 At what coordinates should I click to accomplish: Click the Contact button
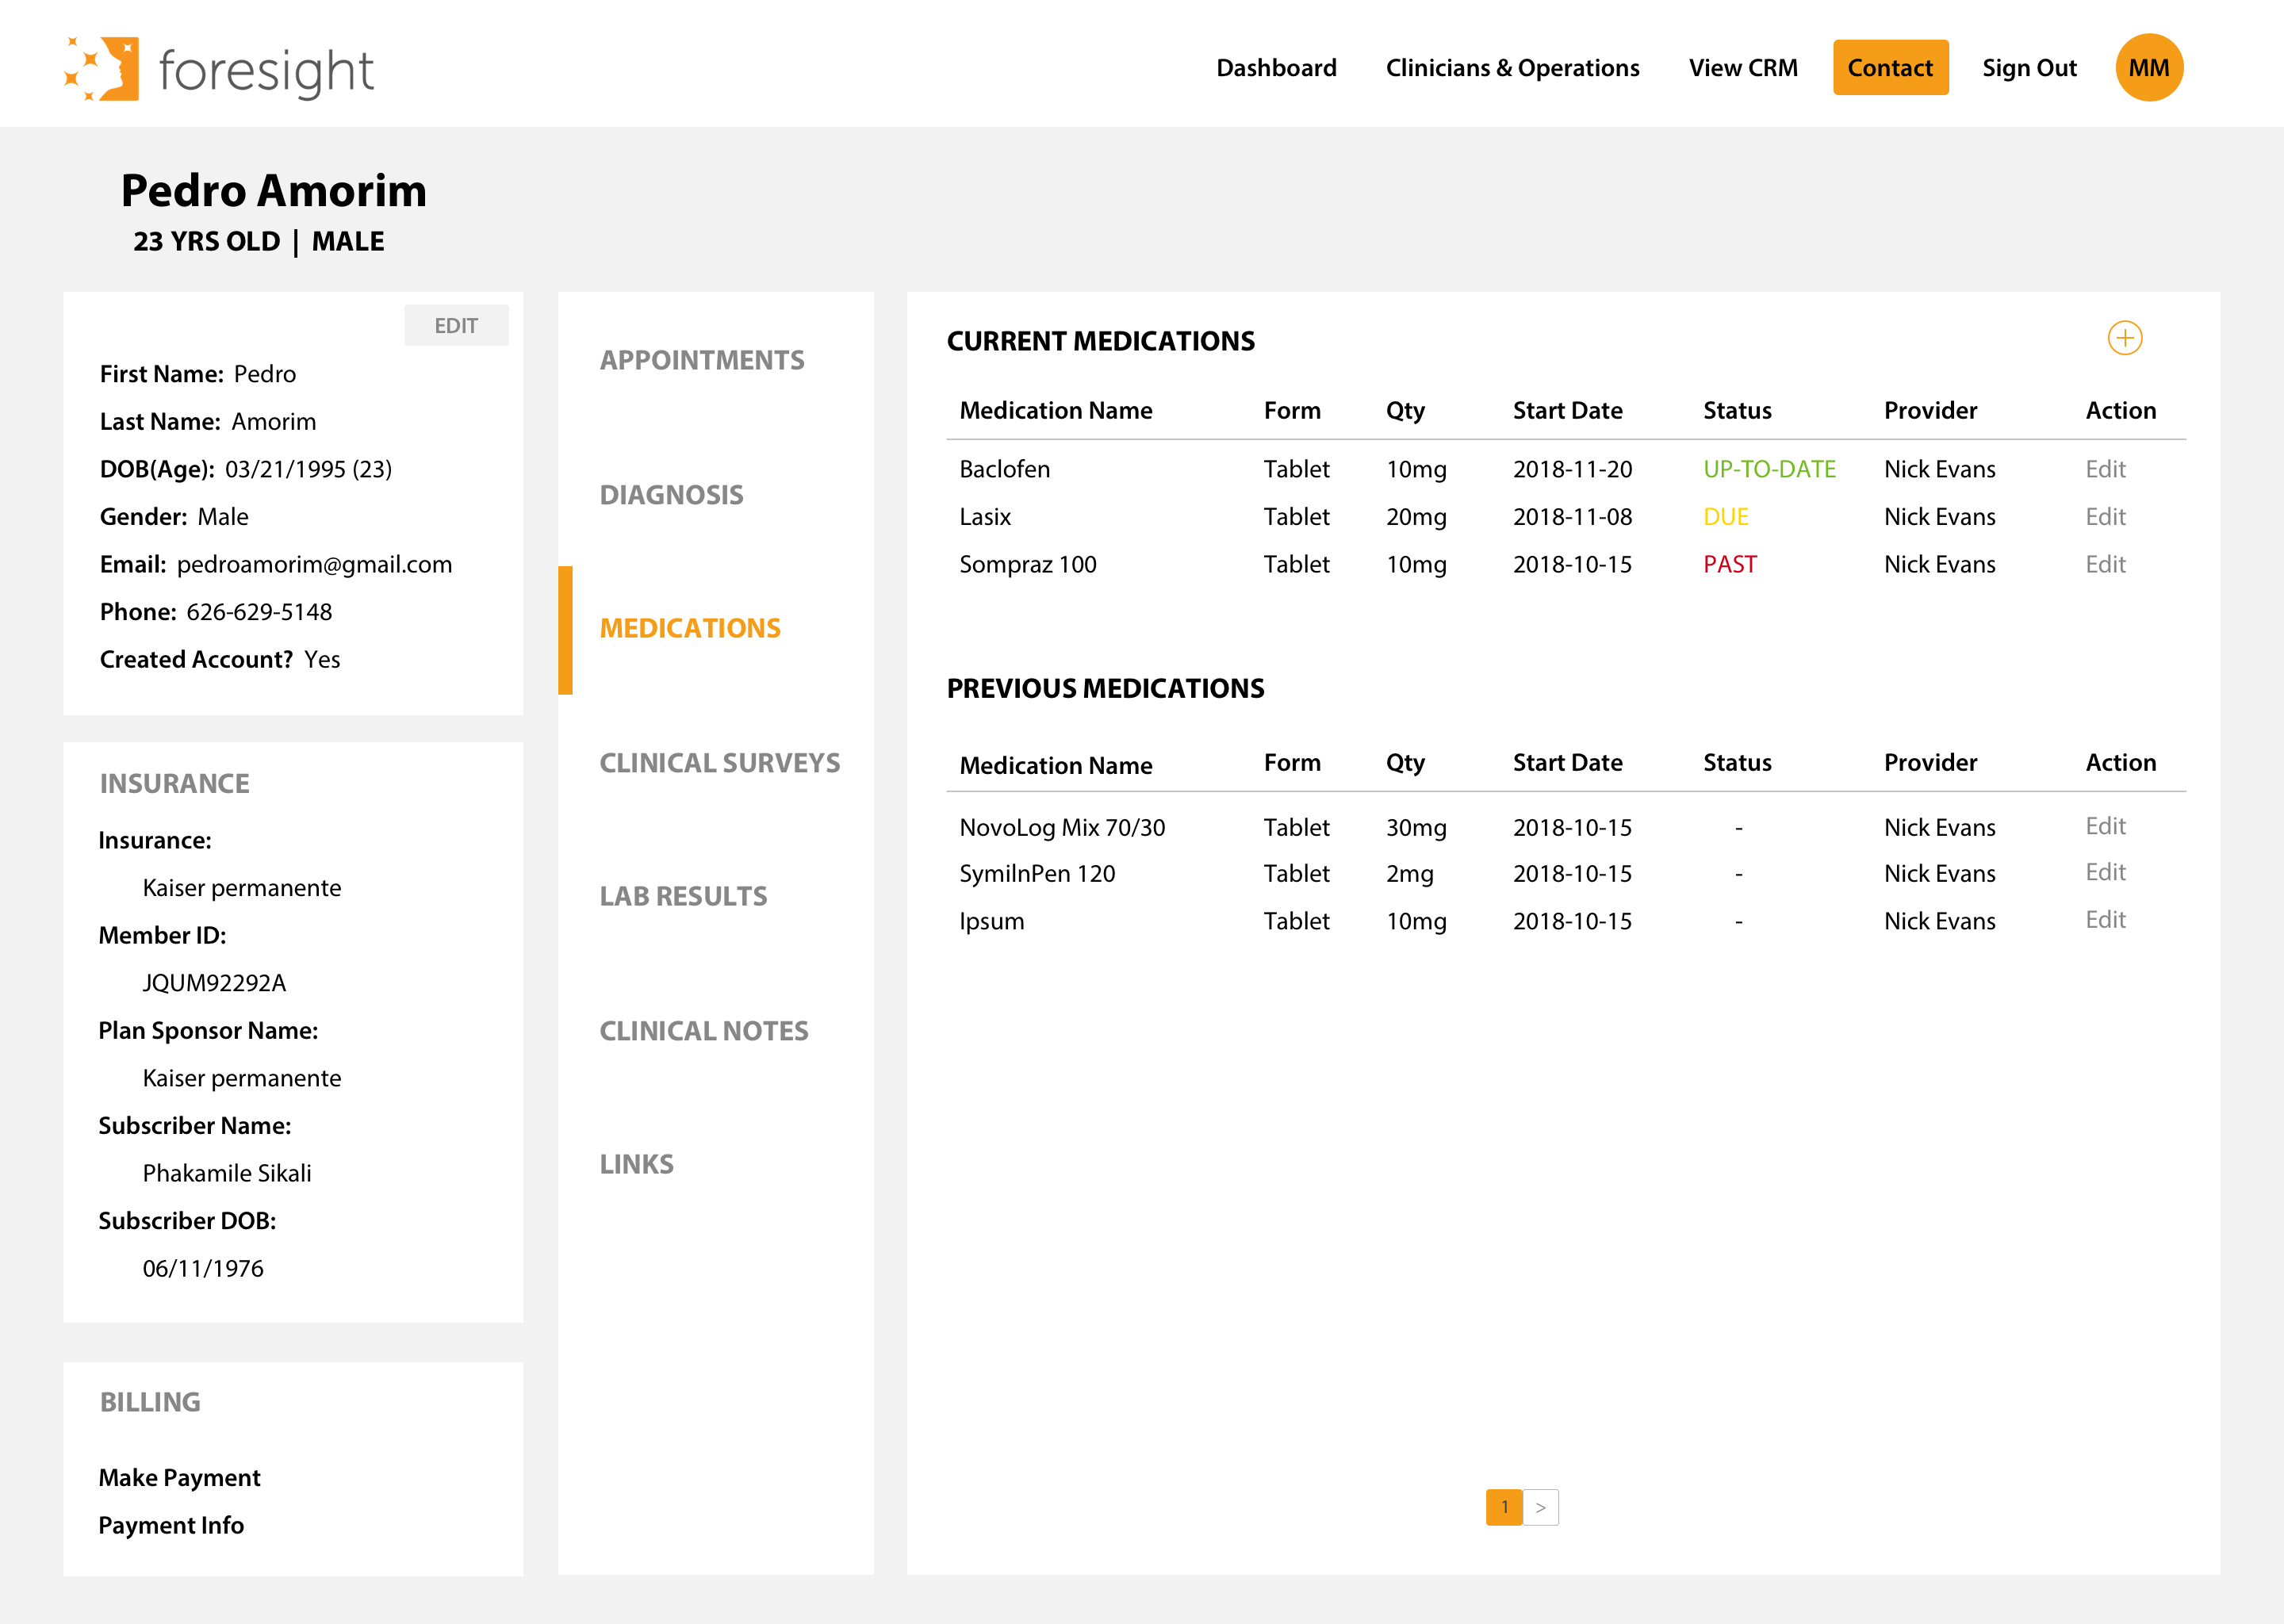[x=1889, y=68]
